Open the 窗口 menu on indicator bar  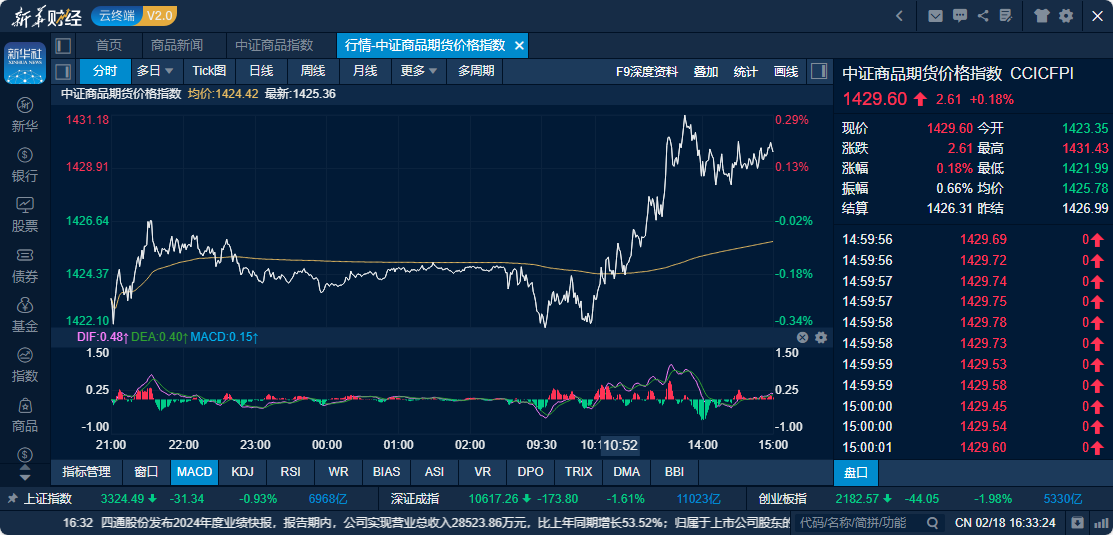pyautogui.click(x=146, y=471)
